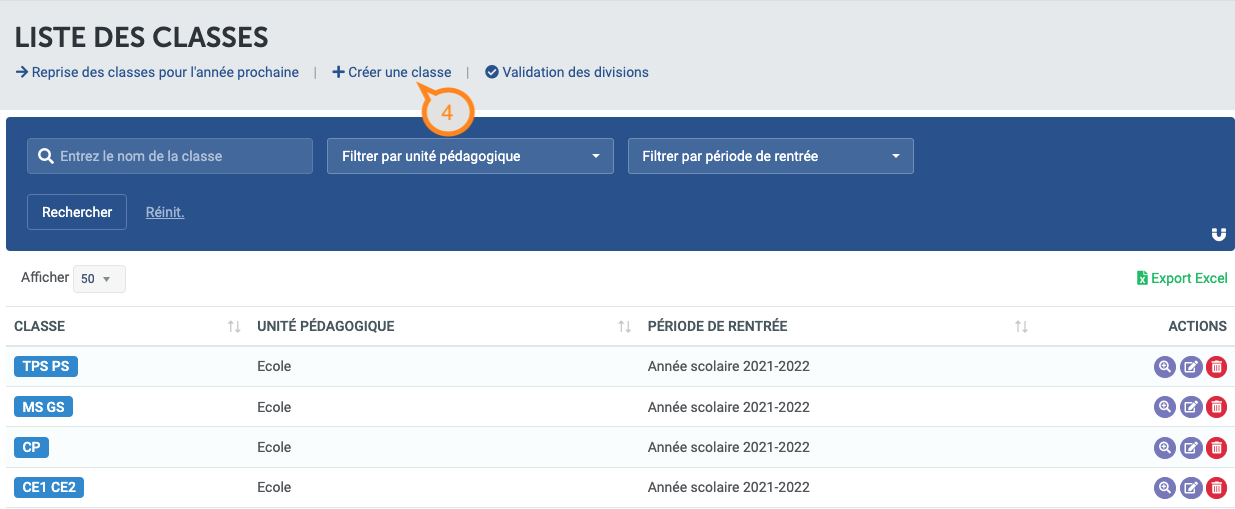Delete the MS GS class
The height and width of the screenshot is (509, 1235).
[x=1216, y=407]
